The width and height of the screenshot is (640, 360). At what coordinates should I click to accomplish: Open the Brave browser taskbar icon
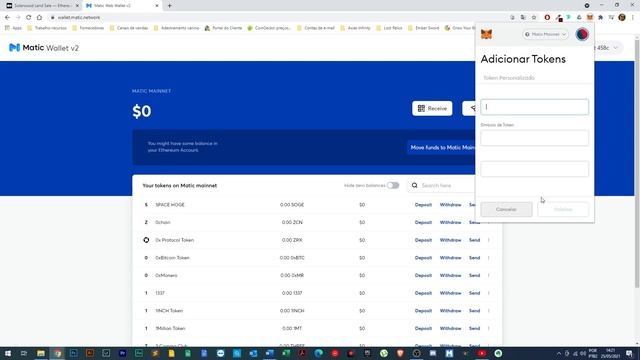pos(400,353)
